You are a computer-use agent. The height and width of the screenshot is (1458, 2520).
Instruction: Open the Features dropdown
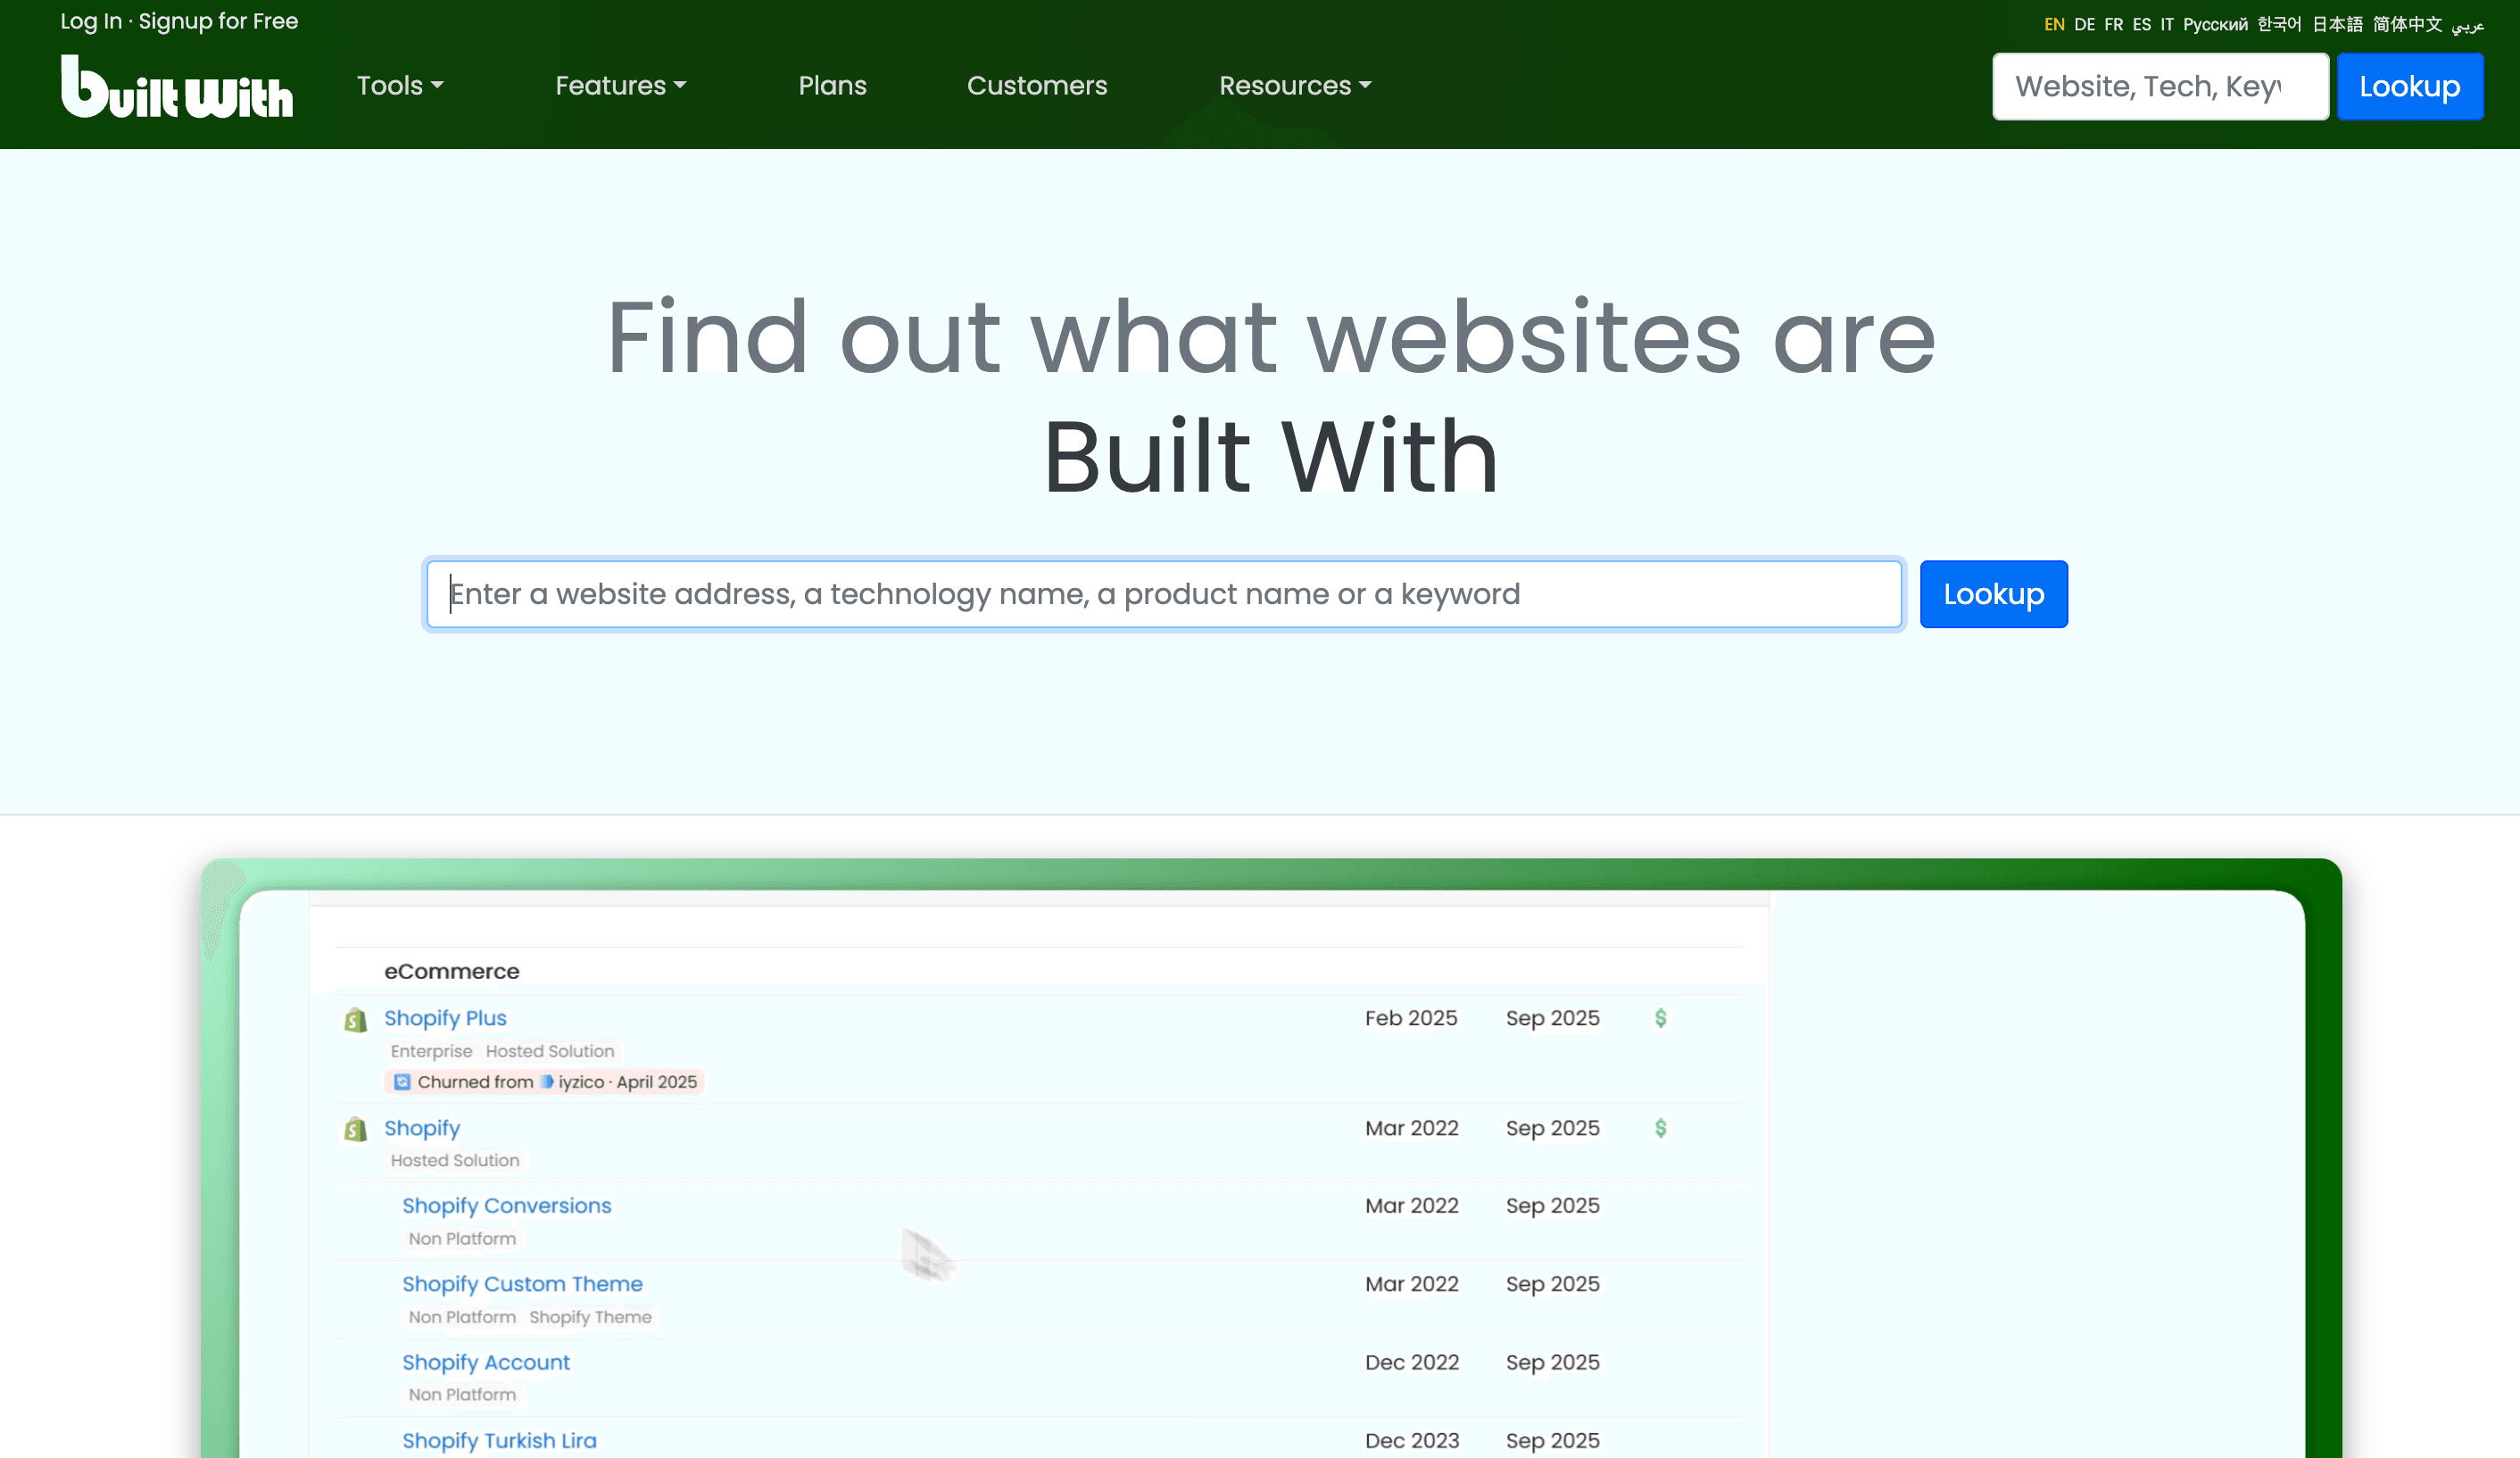pyautogui.click(x=620, y=86)
